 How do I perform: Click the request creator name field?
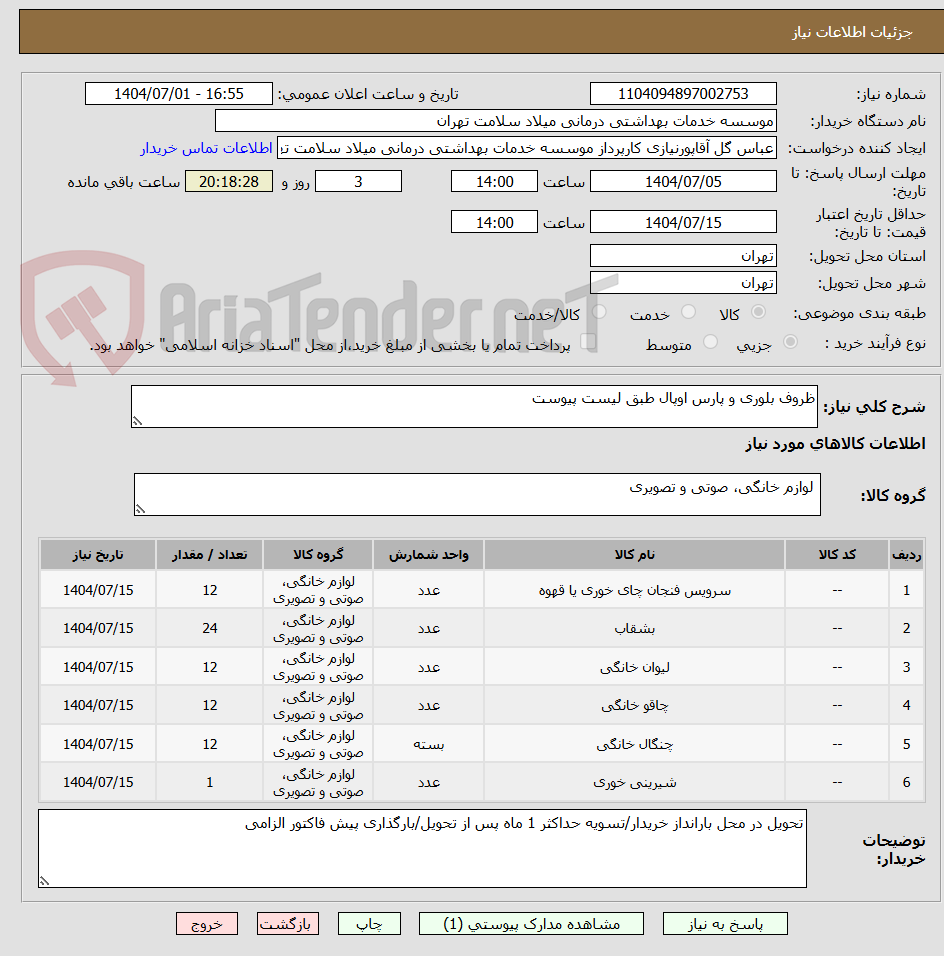pyautogui.click(x=527, y=148)
